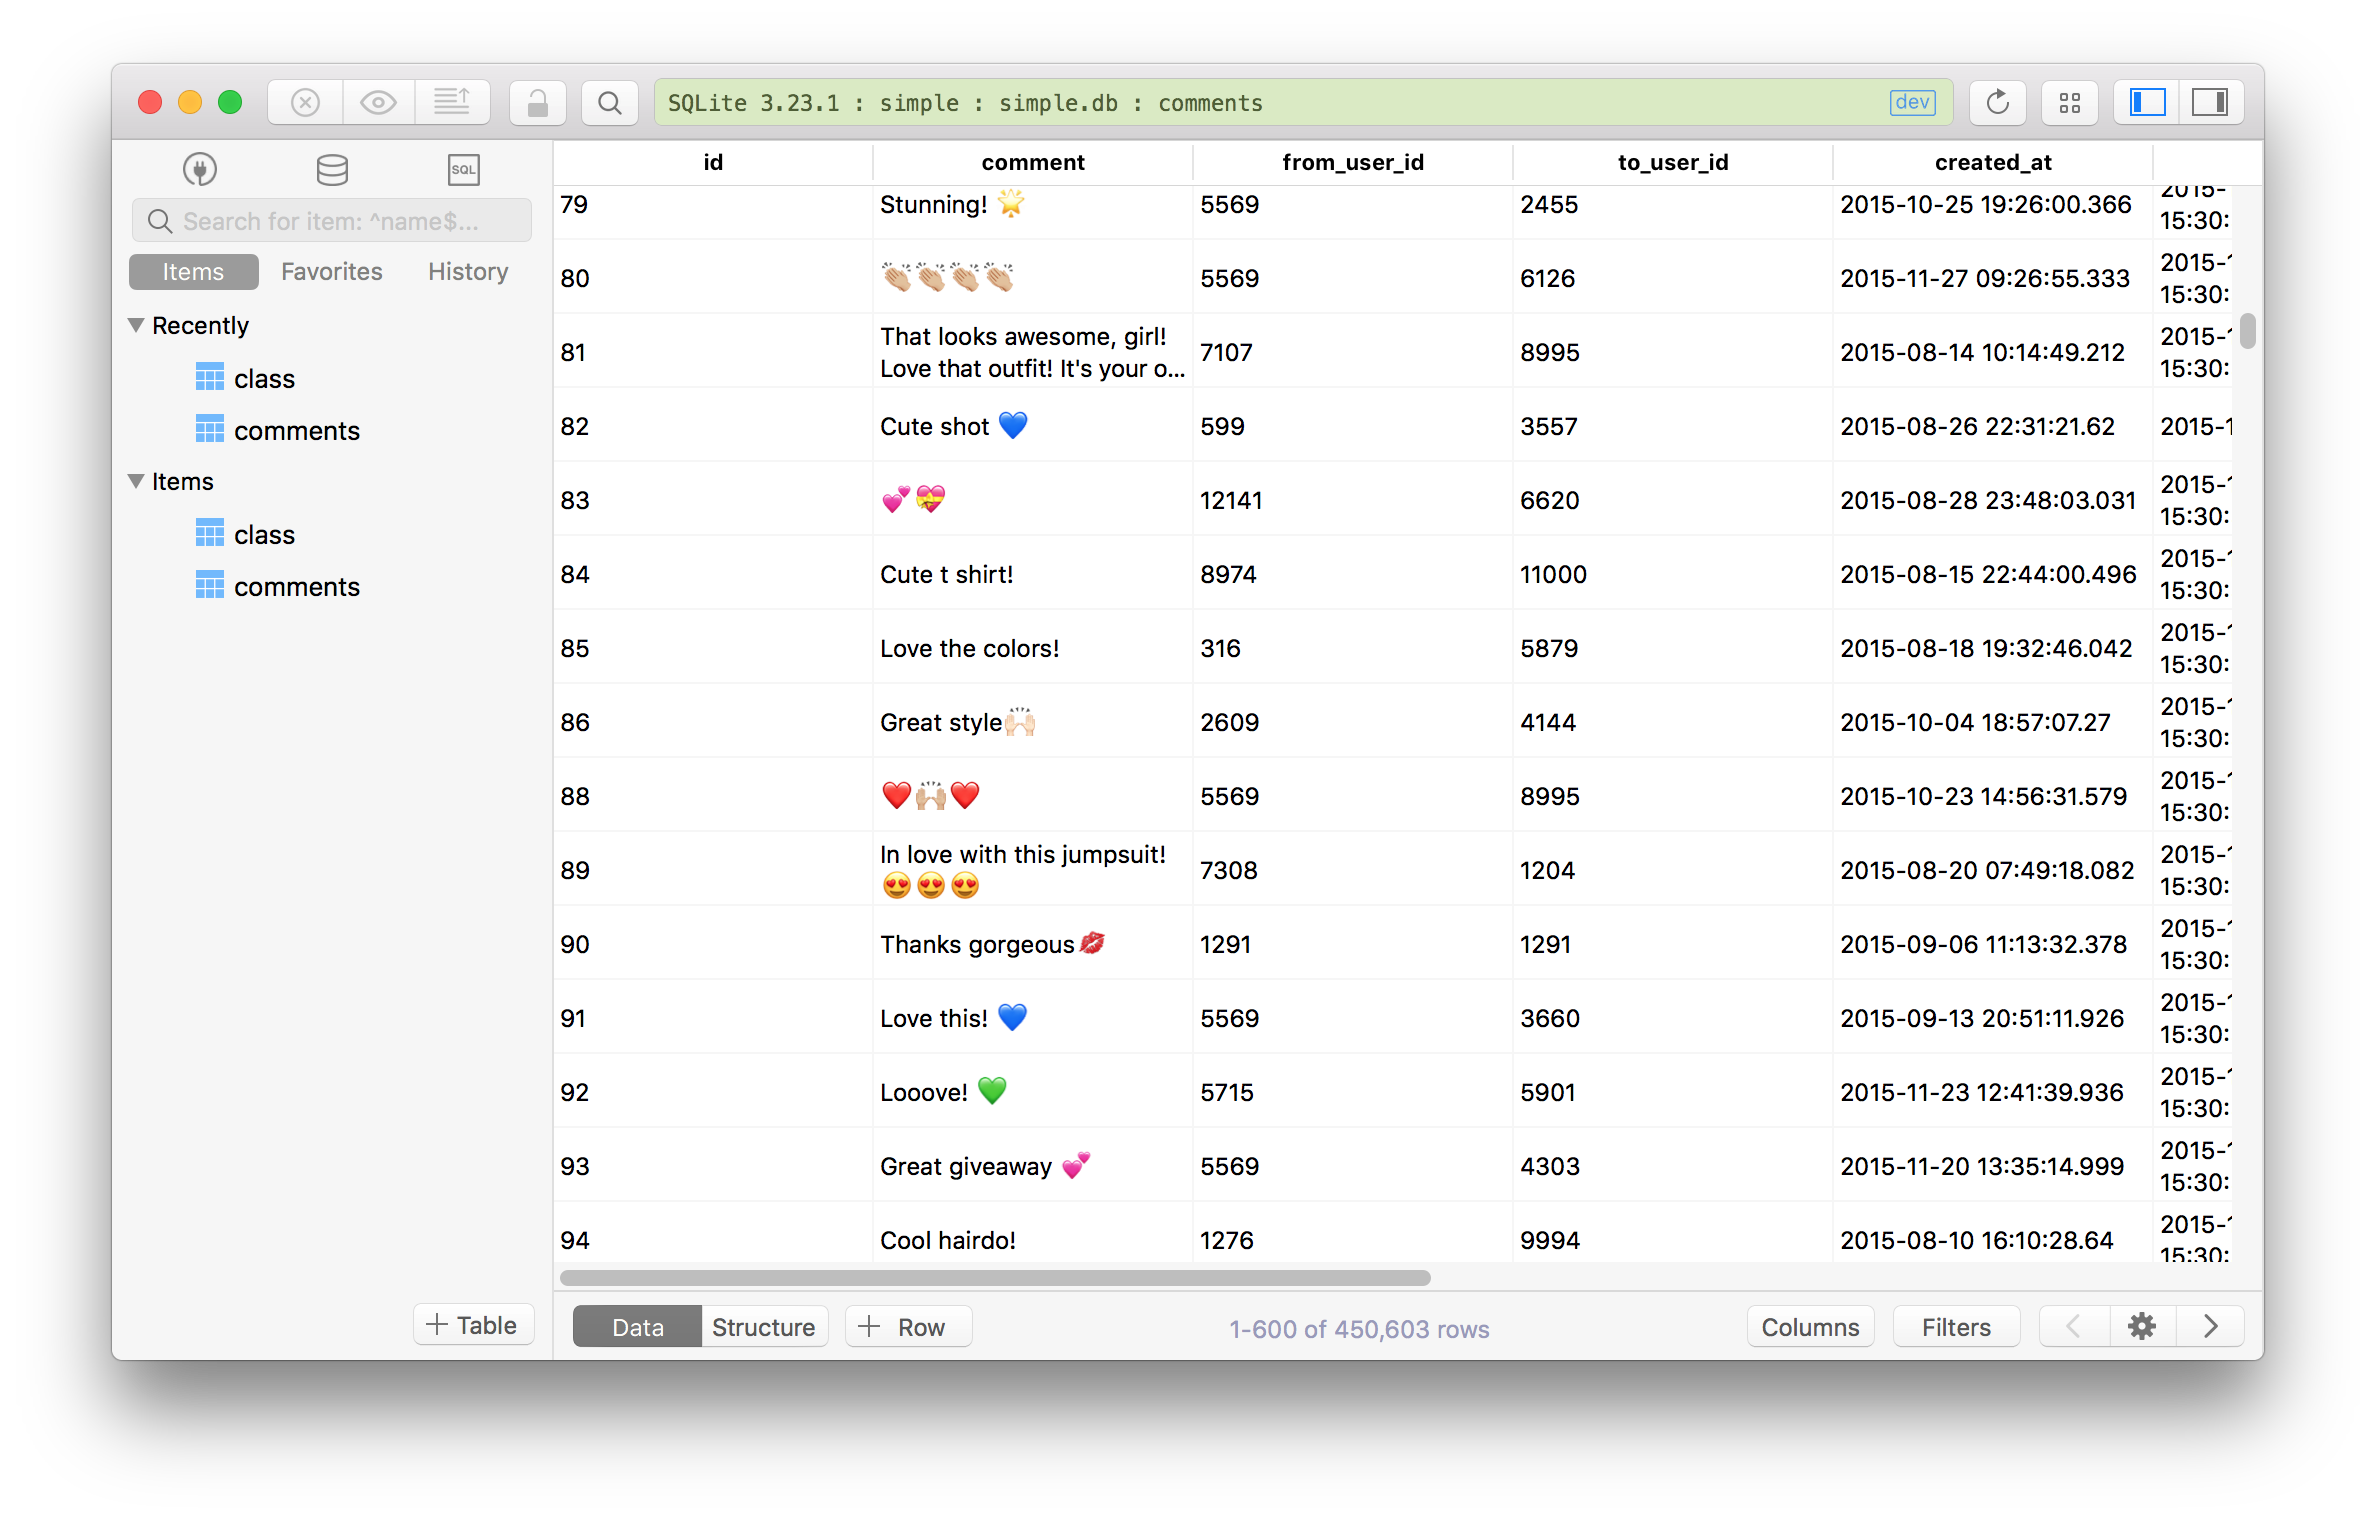
Task: Click the Columns button
Action: [x=1810, y=1326]
